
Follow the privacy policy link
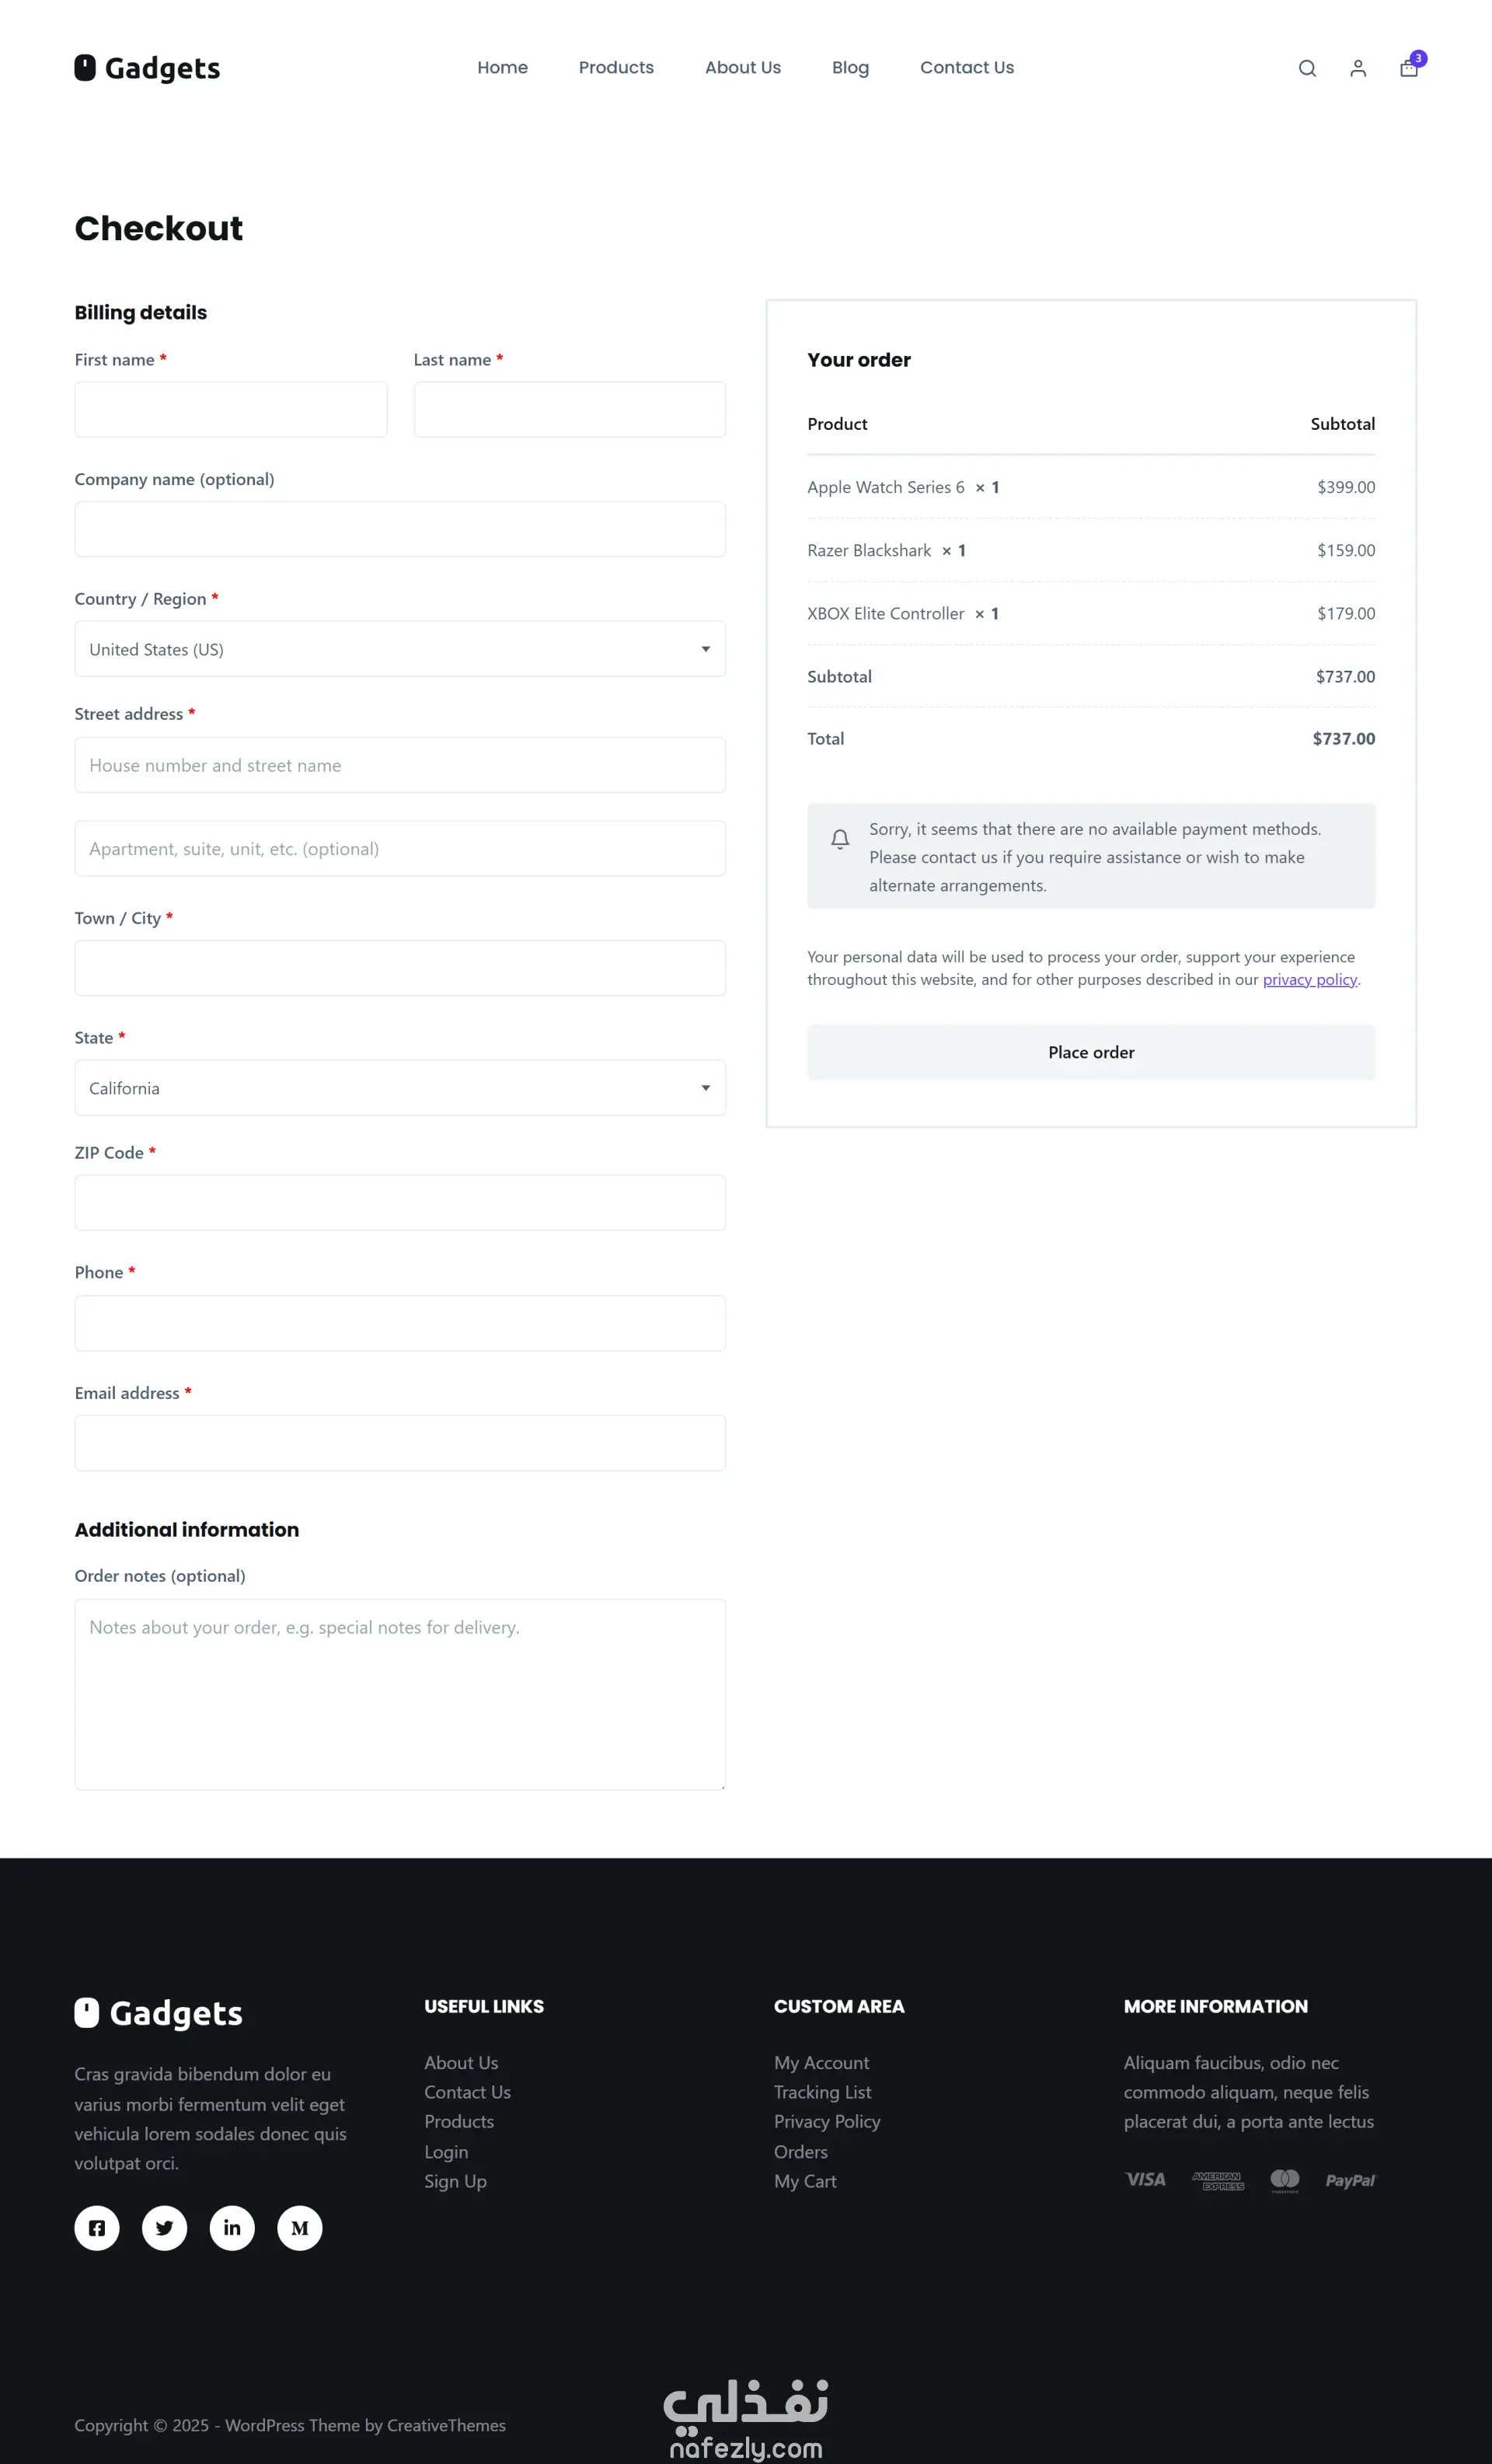[1309, 980]
